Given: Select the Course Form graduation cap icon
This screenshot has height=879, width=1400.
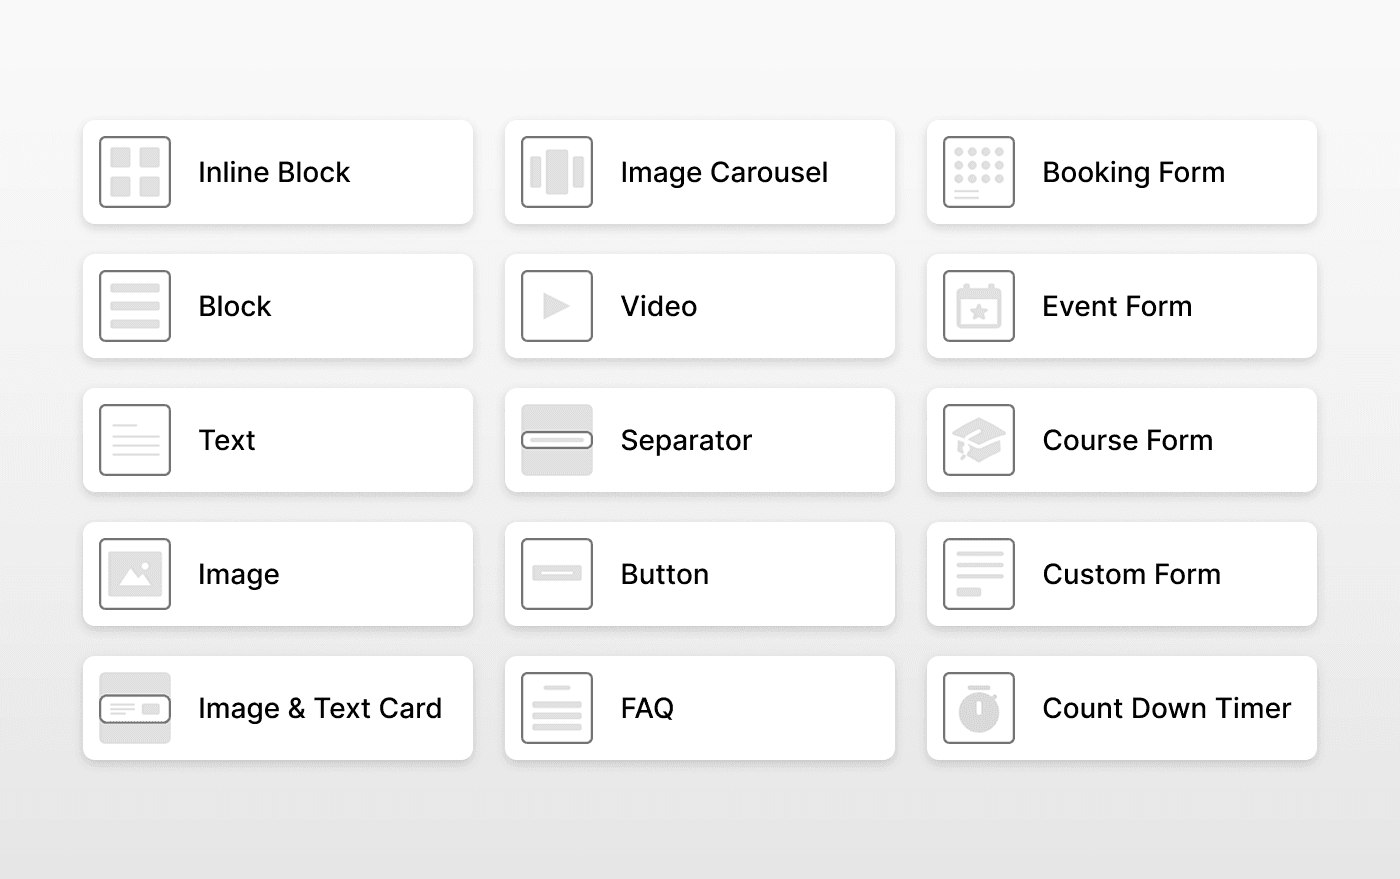Looking at the screenshot, I should [x=979, y=440].
